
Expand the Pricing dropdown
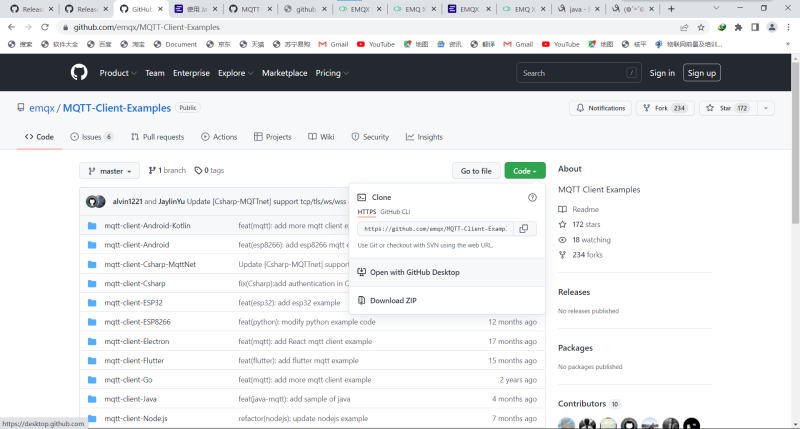pyautogui.click(x=332, y=73)
